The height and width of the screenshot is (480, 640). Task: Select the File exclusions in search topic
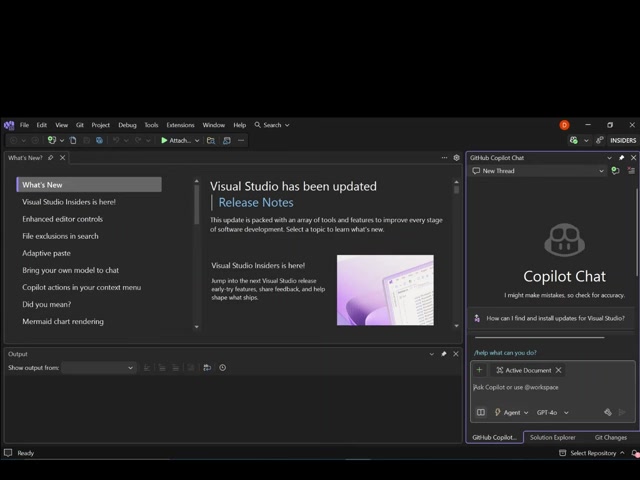pyautogui.click(x=60, y=236)
